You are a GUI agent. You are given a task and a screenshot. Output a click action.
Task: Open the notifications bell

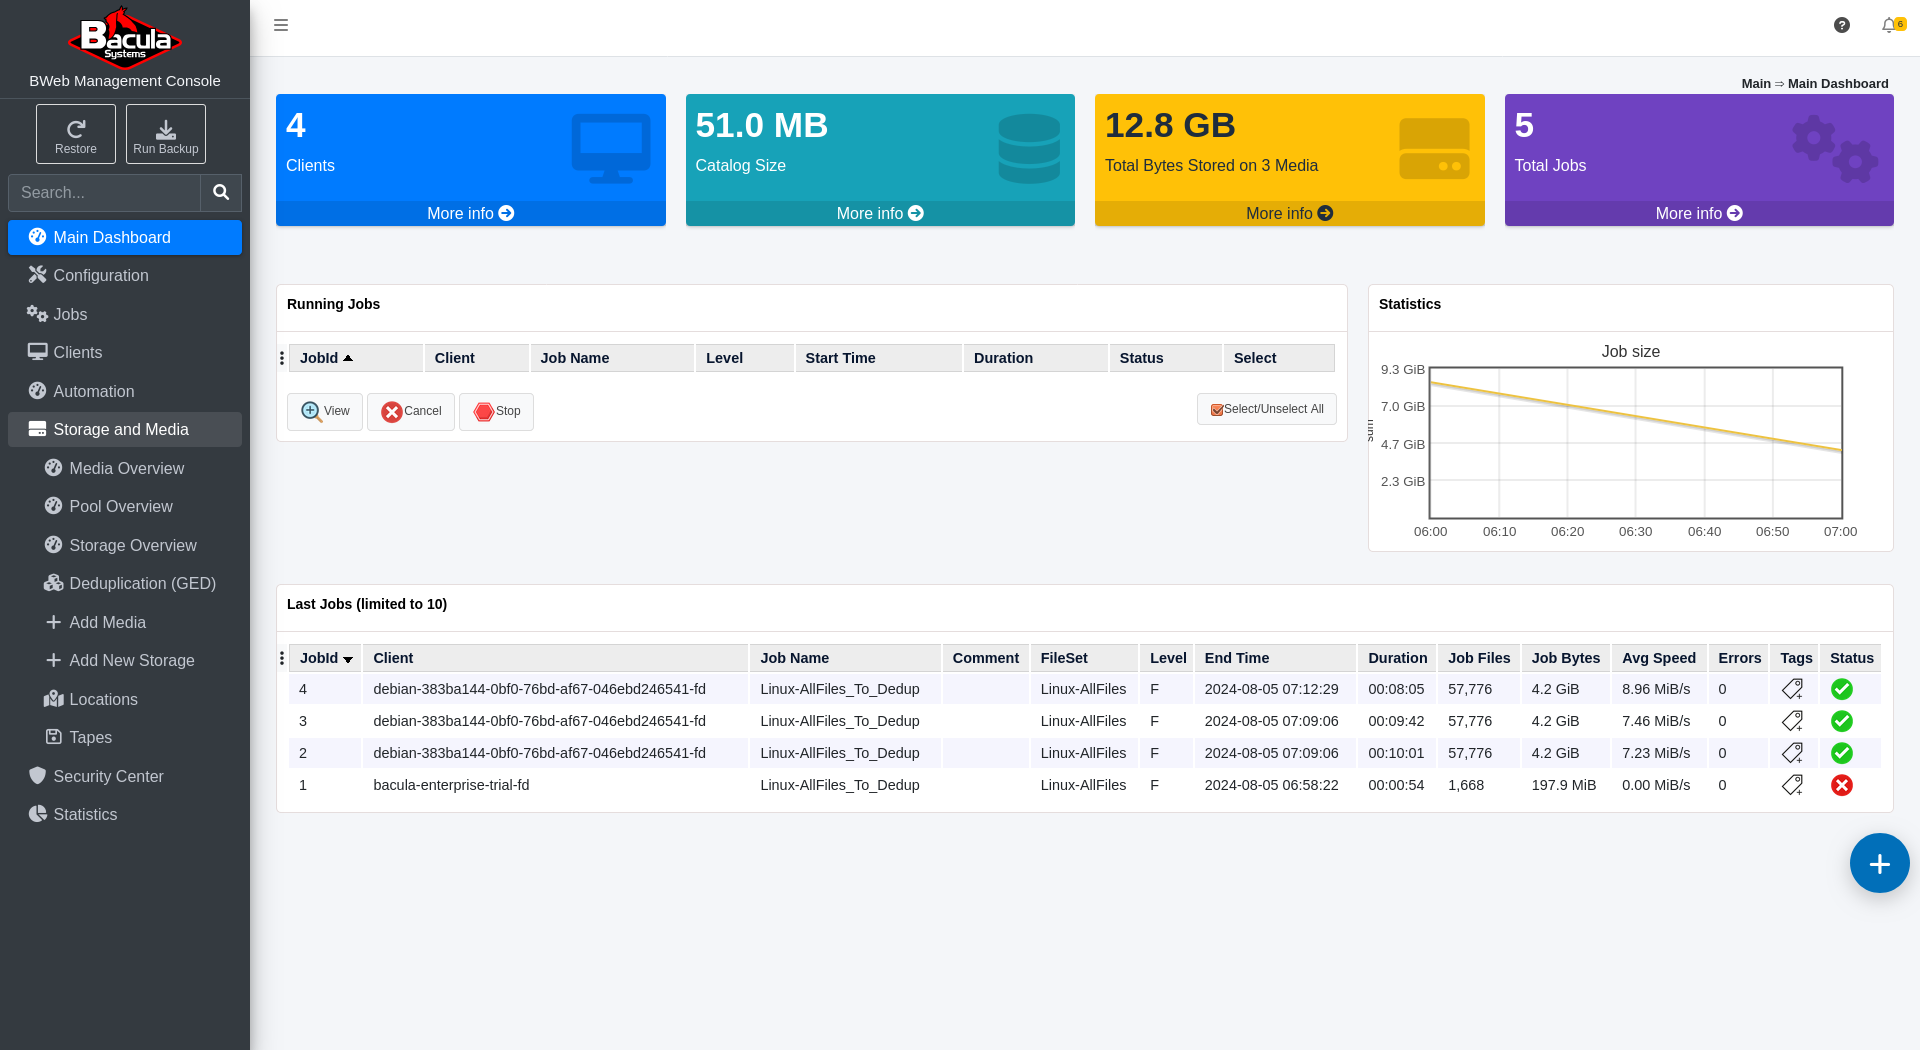1890,25
